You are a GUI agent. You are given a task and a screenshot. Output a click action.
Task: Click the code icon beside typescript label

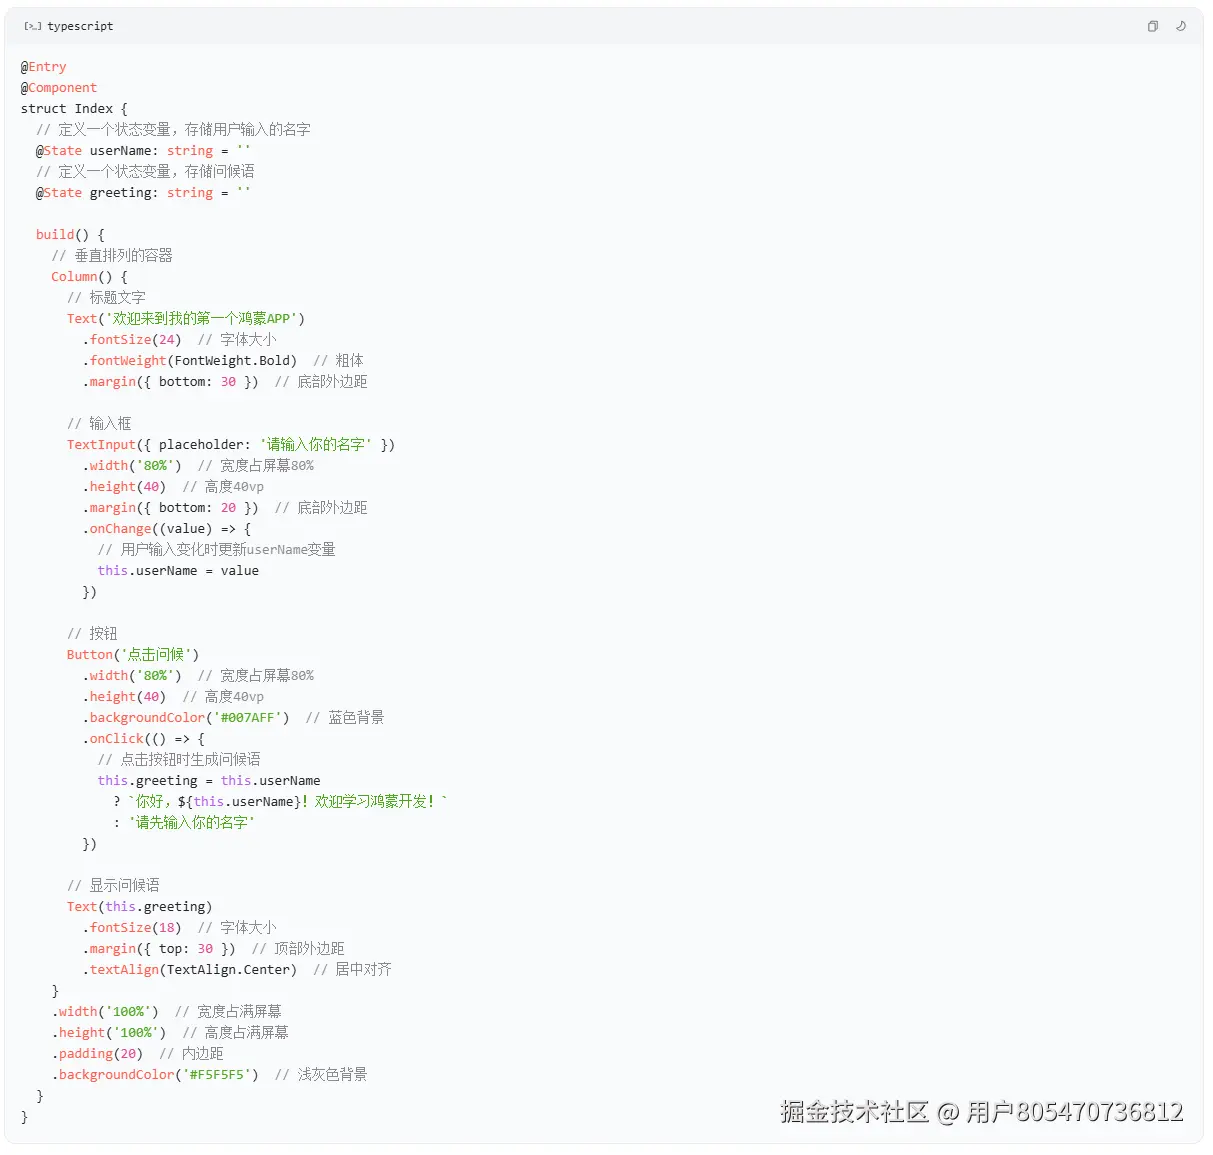click(x=33, y=26)
